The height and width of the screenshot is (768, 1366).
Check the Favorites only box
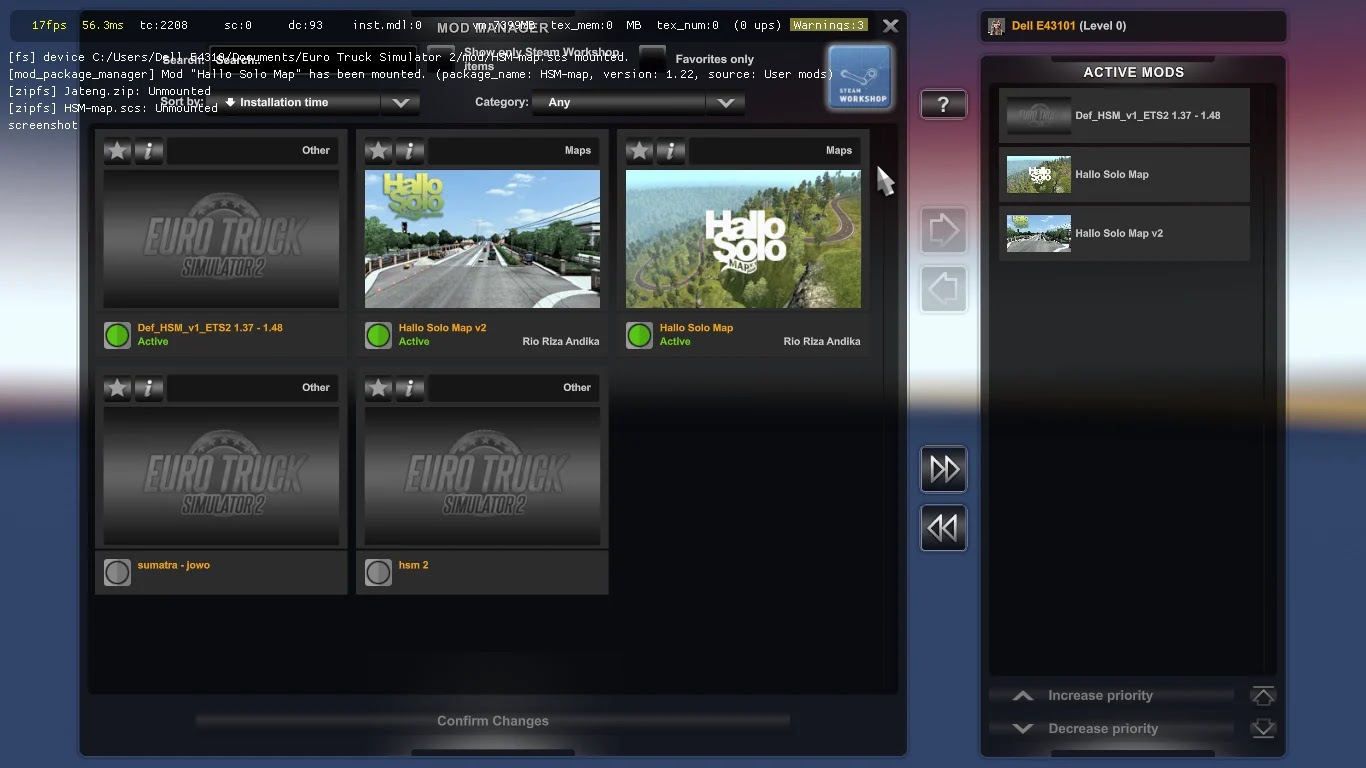[652, 58]
